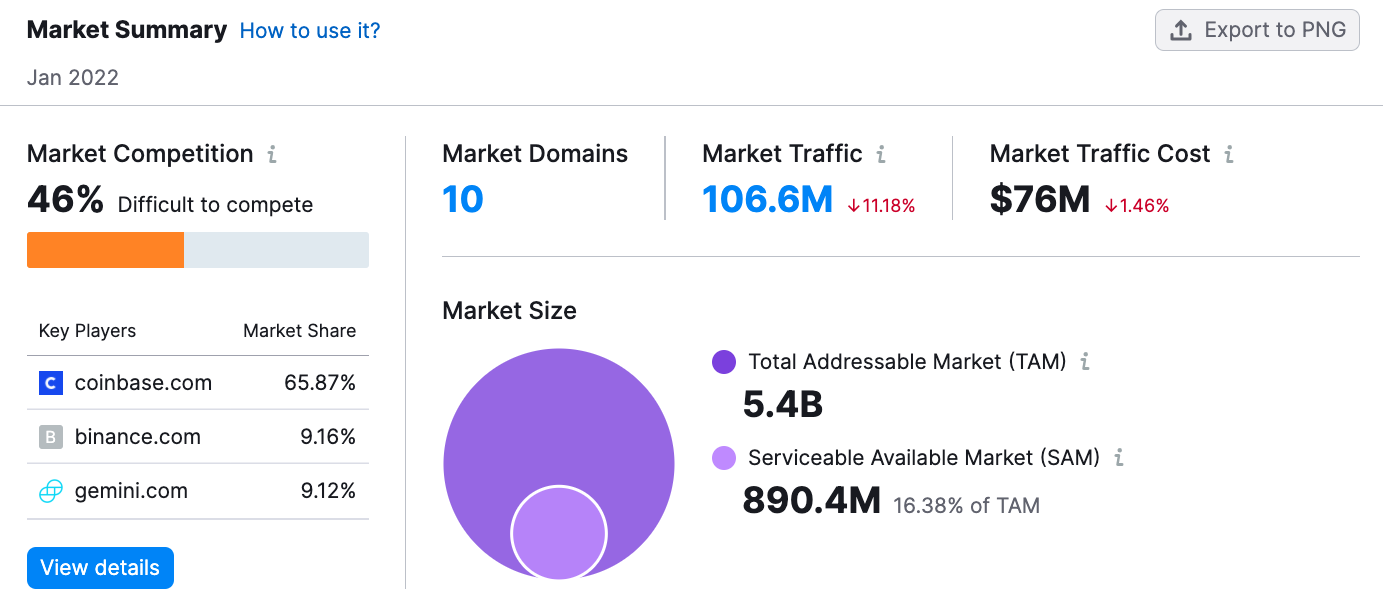Click the small SAM circle in the chart

point(559,535)
